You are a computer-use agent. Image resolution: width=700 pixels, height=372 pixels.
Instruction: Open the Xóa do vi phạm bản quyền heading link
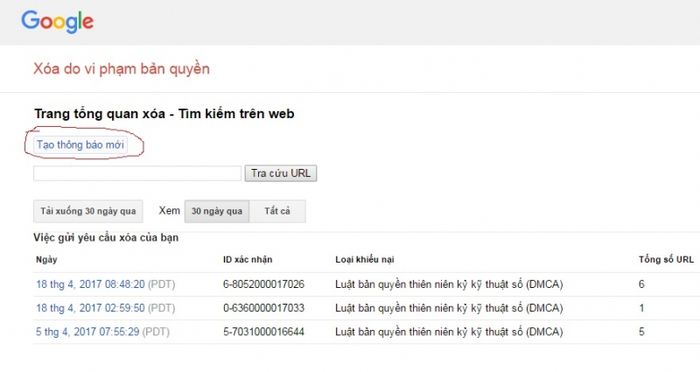(121, 69)
